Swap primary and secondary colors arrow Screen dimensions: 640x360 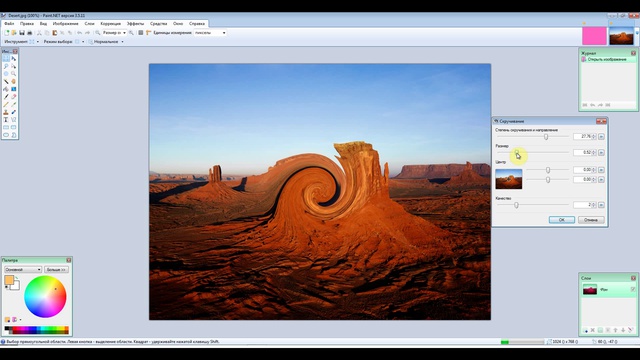coord(17,278)
